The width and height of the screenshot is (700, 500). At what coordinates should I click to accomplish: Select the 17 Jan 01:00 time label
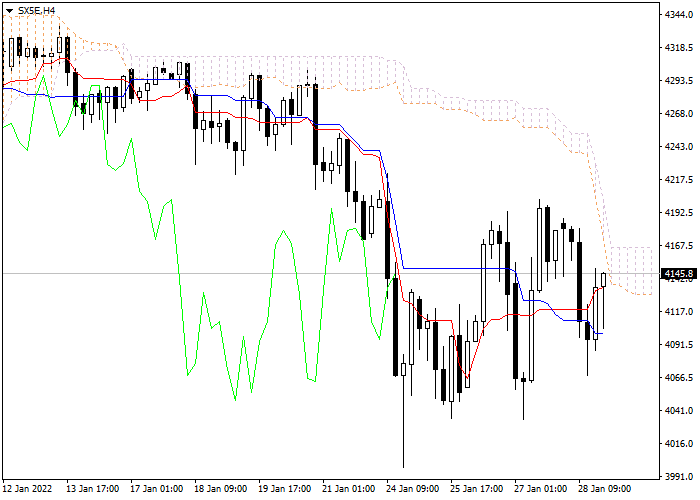157,489
